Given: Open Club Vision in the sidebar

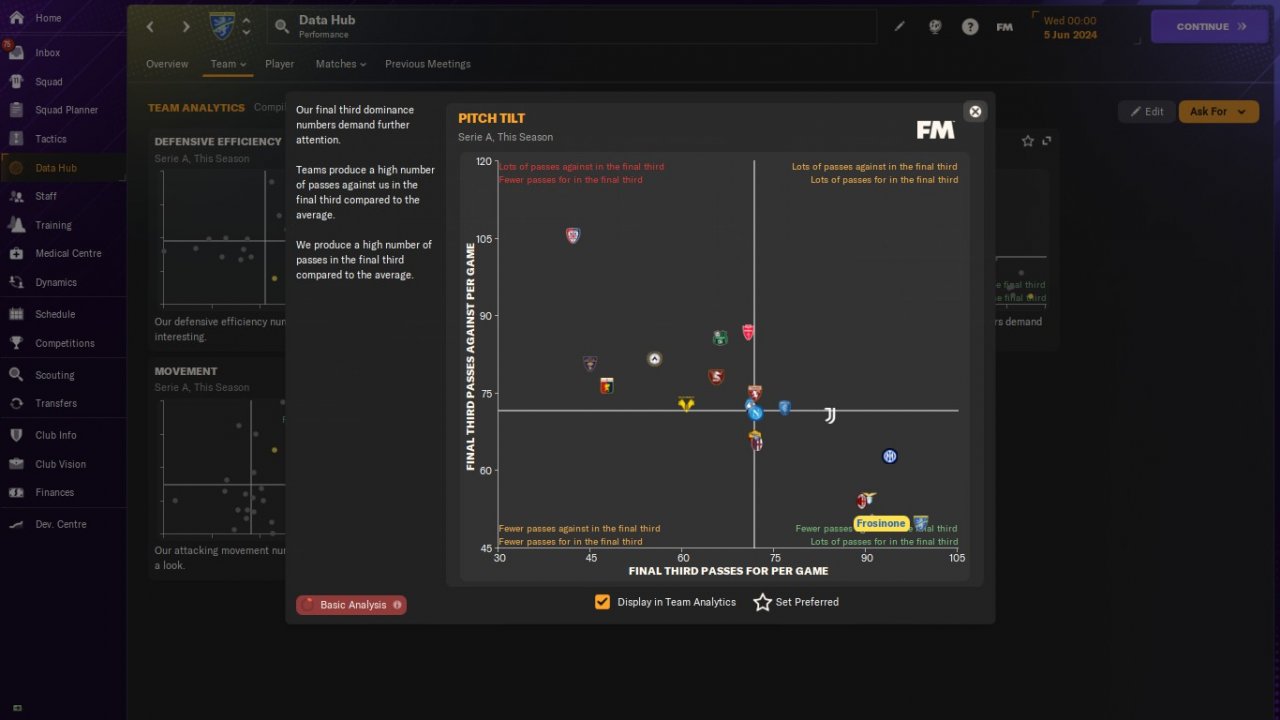Looking at the screenshot, I should [63, 464].
